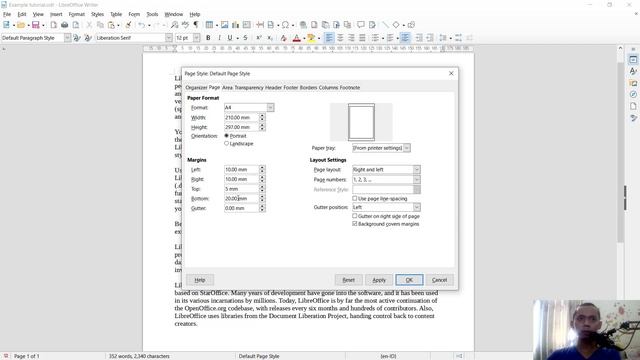Open the Paper tray dropdown
The height and width of the screenshot is (360, 640).
(x=407, y=148)
